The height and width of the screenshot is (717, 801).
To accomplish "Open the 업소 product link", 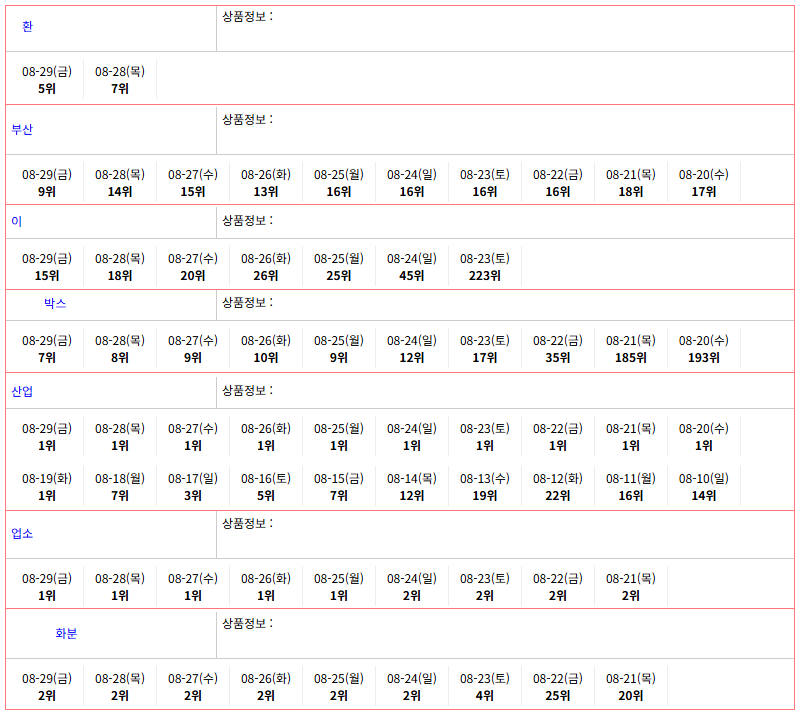I will point(22,534).
